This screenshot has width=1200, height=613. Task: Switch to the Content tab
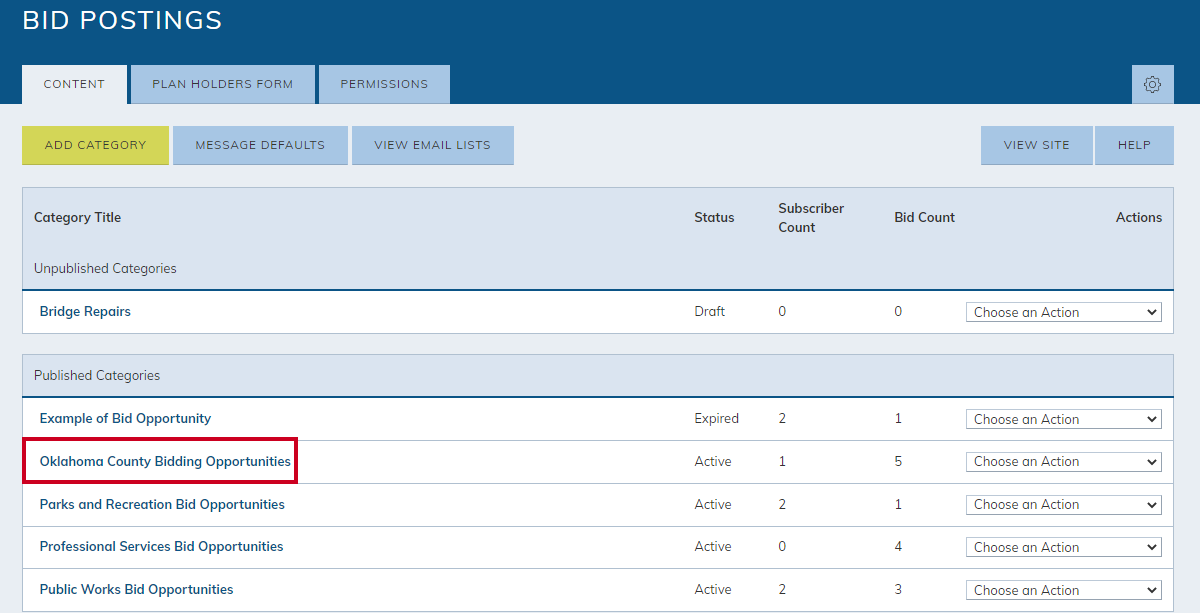pos(74,85)
